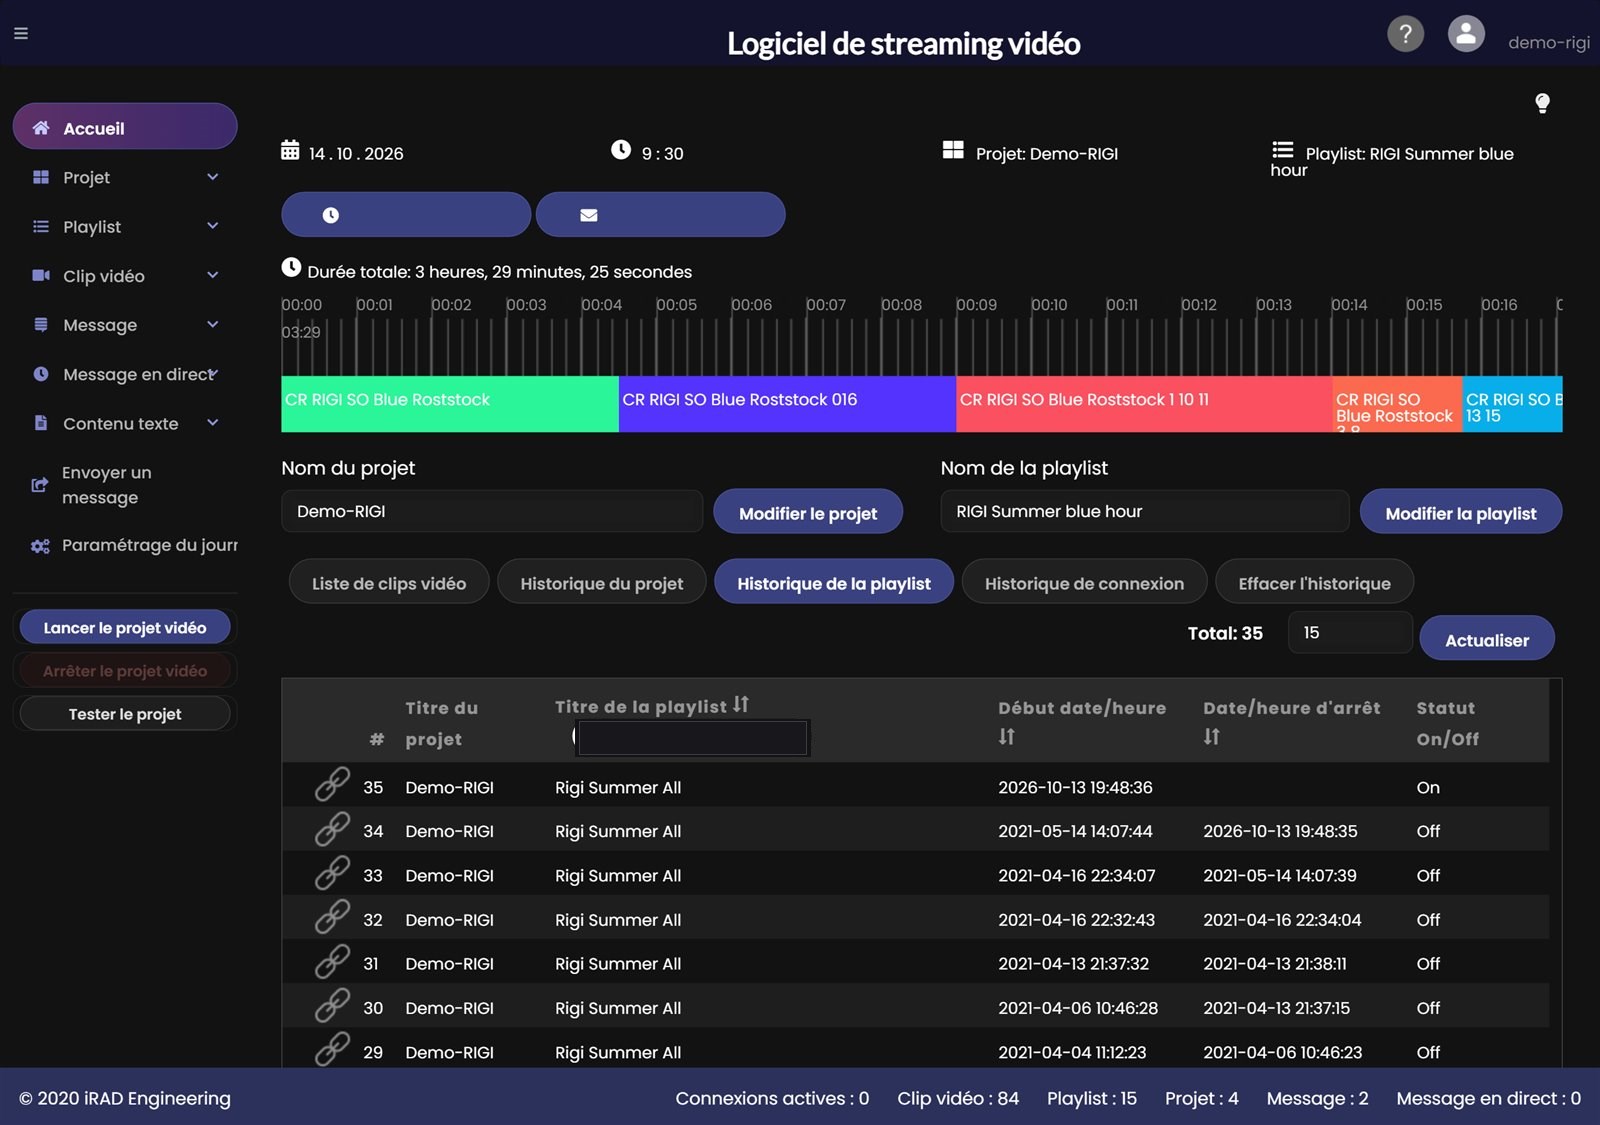Go to Accueil home page
Screen dimensions: 1600x1125
[125, 127]
